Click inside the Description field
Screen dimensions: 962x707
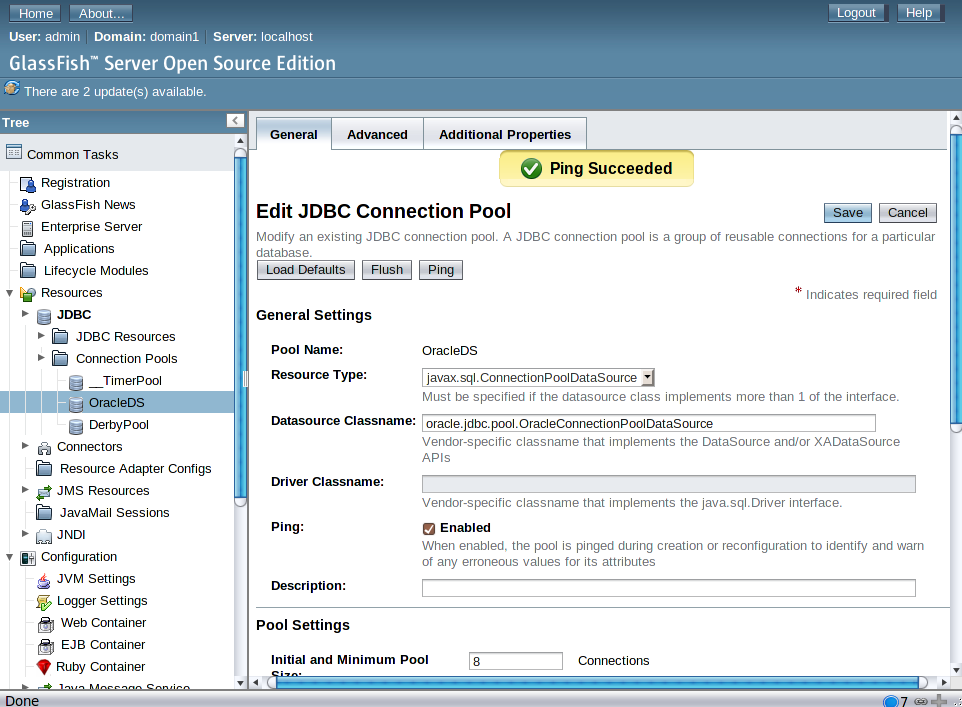668,587
